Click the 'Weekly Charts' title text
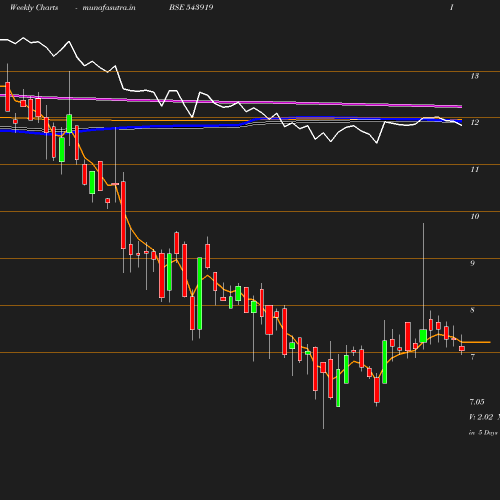This screenshot has height=500, width=500. click(x=34, y=8)
